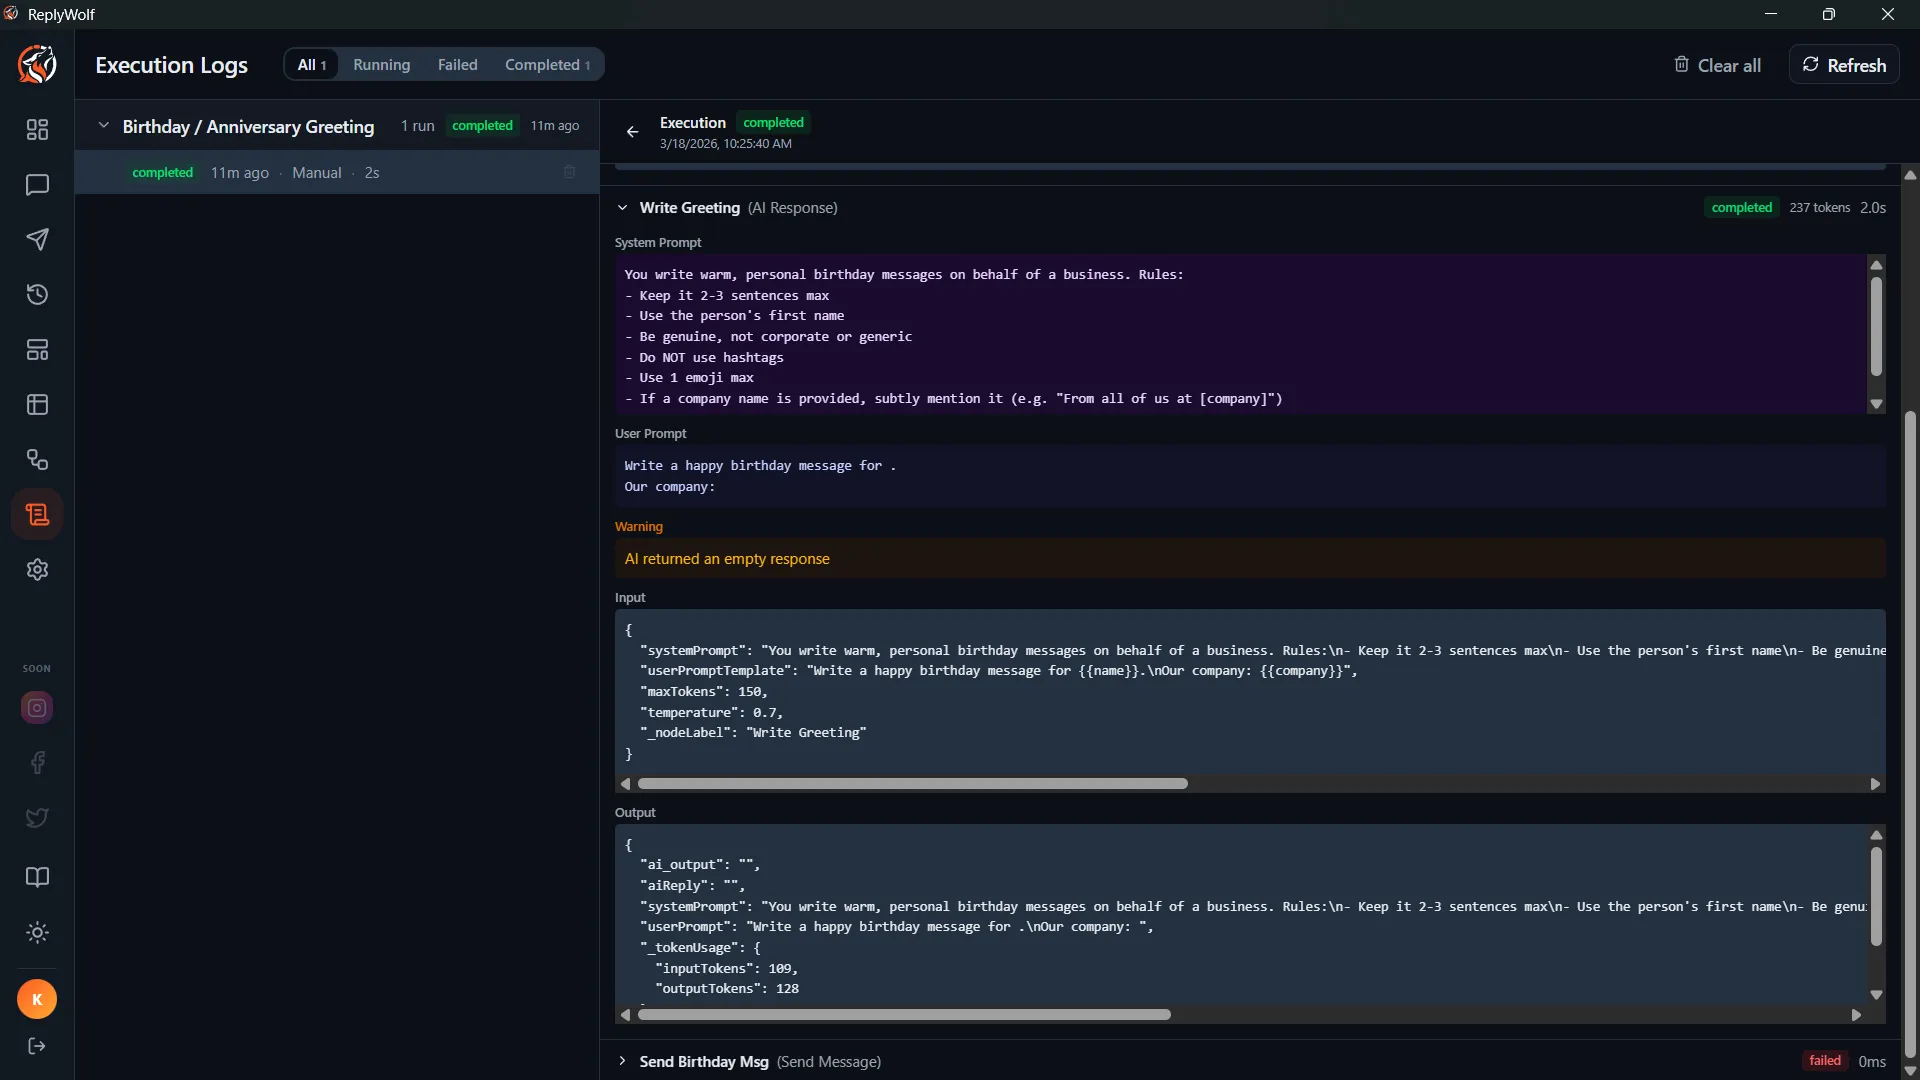This screenshot has height=1080, width=1920.
Task: Show All execution logs tab
Action: click(x=312, y=65)
